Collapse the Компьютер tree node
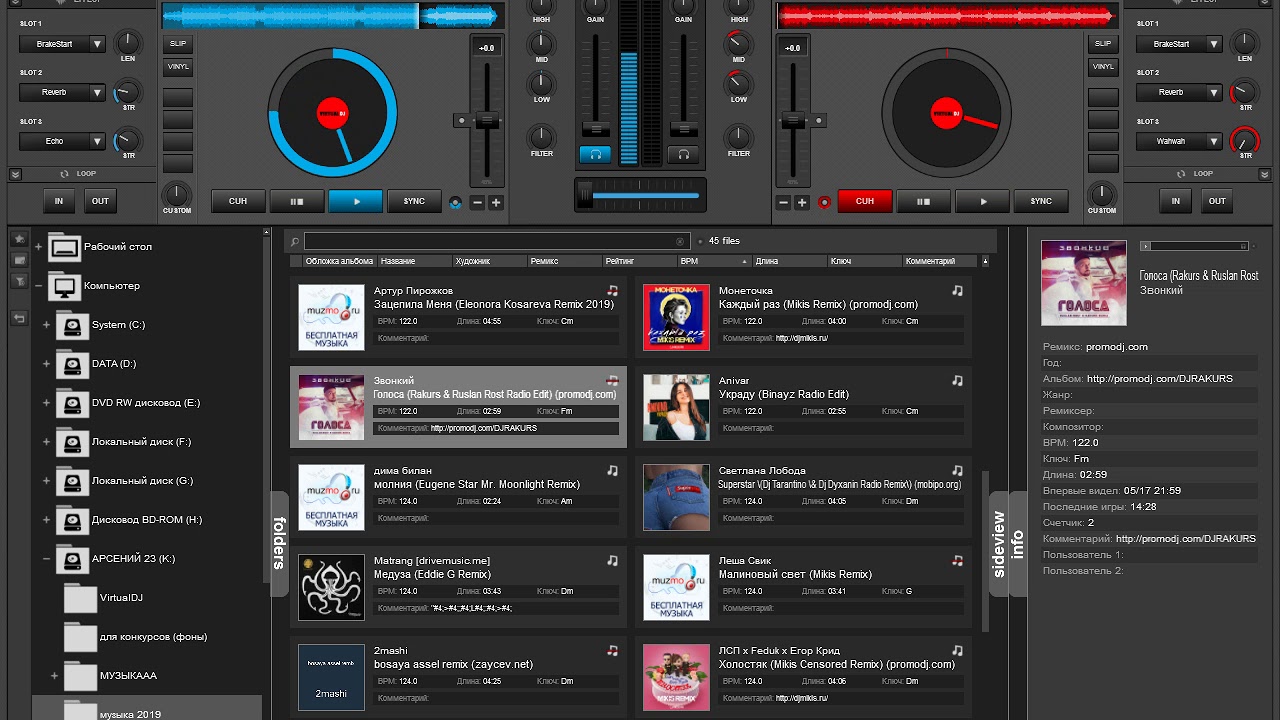The width and height of the screenshot is (1280, 720). tap(39, 286)
